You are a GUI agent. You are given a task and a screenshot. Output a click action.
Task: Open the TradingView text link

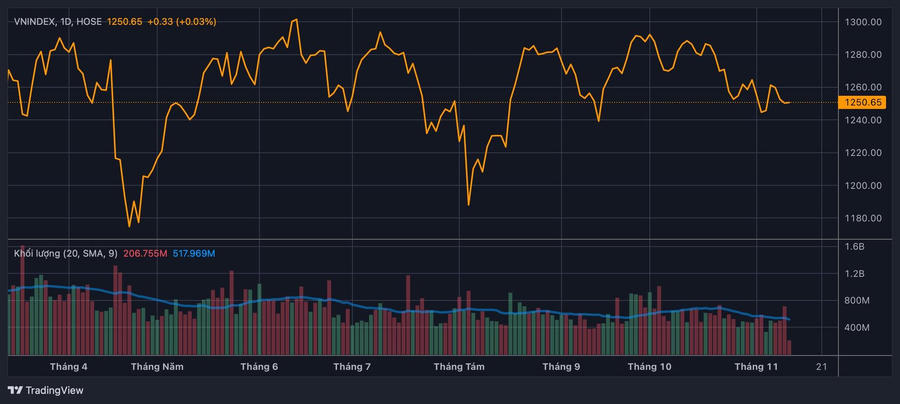pyautogui.click(x=53, y=390)
